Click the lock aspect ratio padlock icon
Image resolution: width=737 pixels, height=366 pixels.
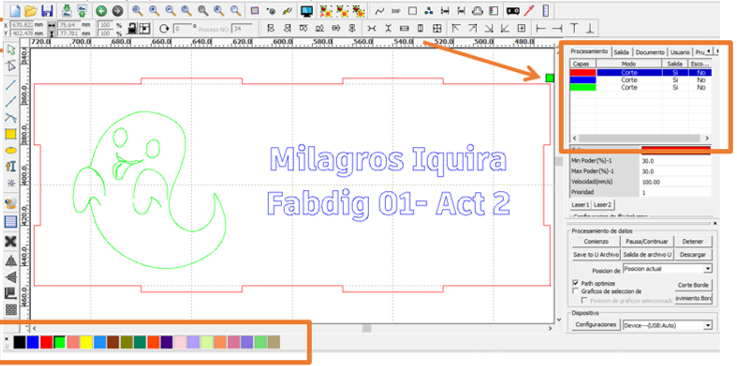click(x=133, y=28)
